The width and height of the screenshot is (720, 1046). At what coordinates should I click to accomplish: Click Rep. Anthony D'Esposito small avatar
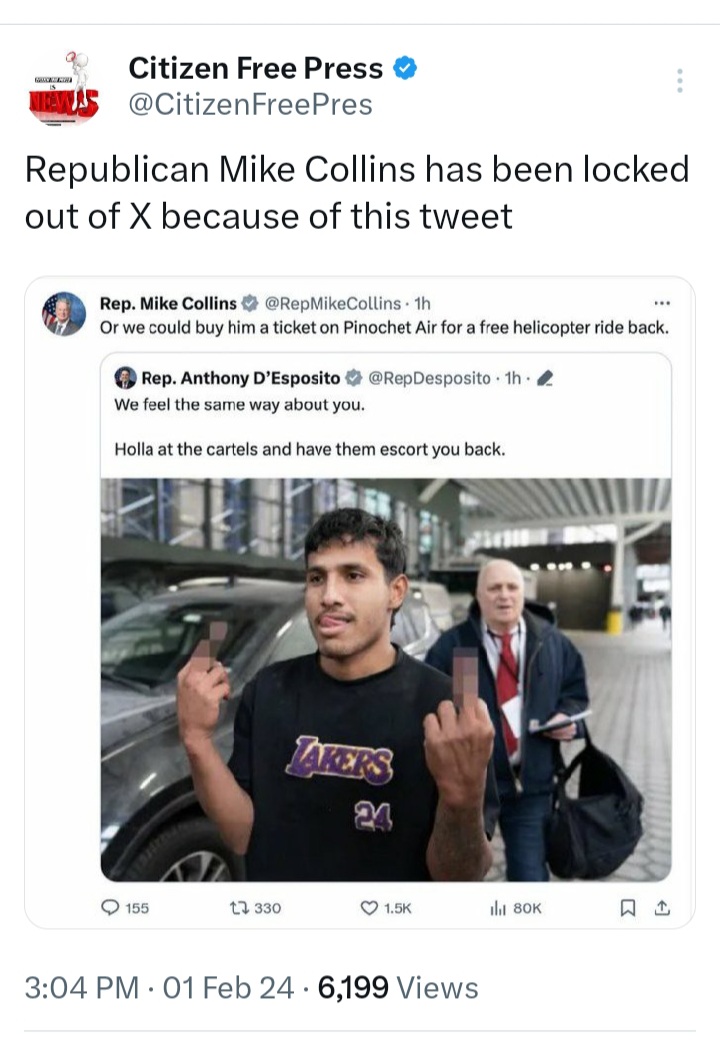(x=125, y=378)
